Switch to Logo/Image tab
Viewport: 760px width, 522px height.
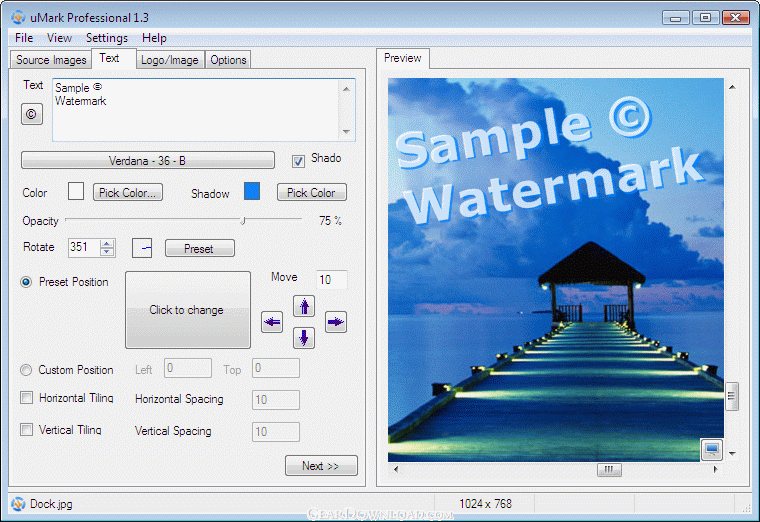170,60
